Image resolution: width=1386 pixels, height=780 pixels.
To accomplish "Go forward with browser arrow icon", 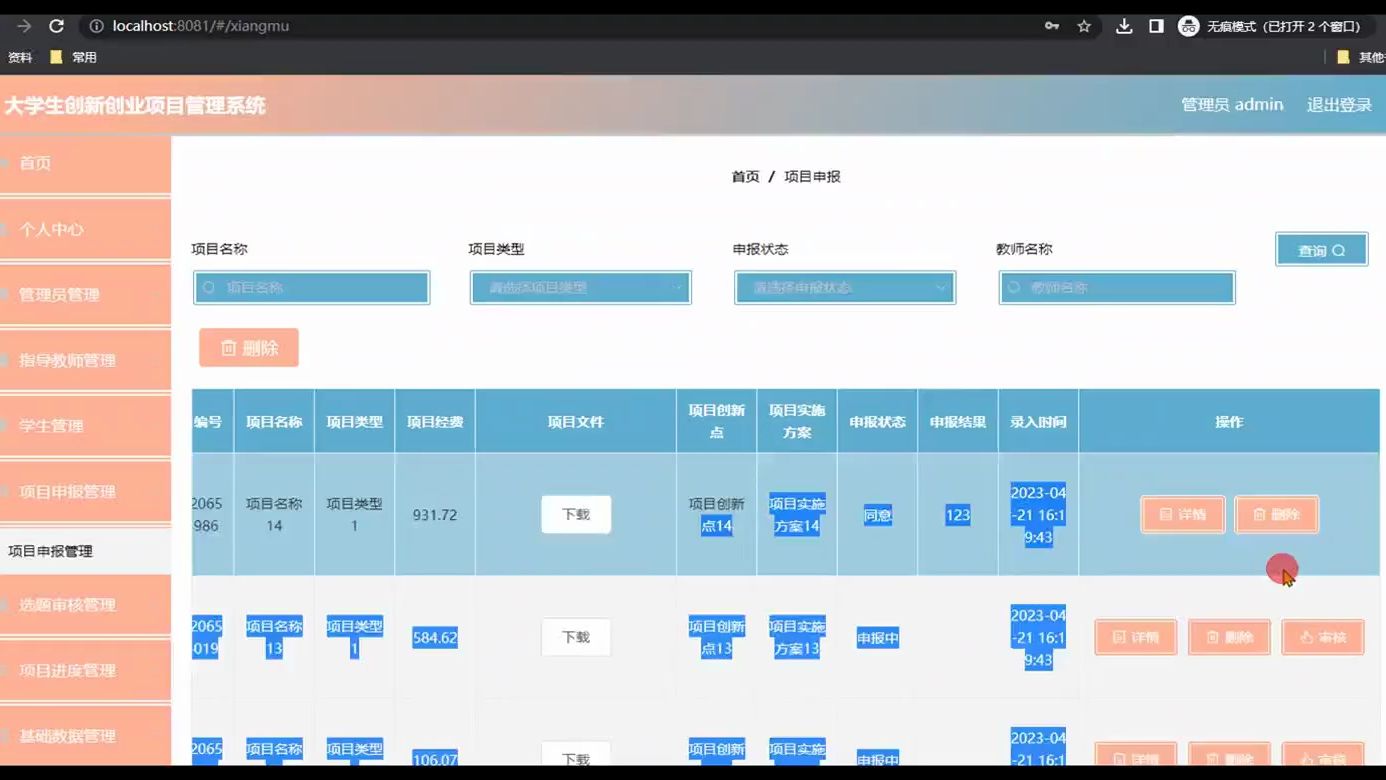I will click(x=24, y=26).
